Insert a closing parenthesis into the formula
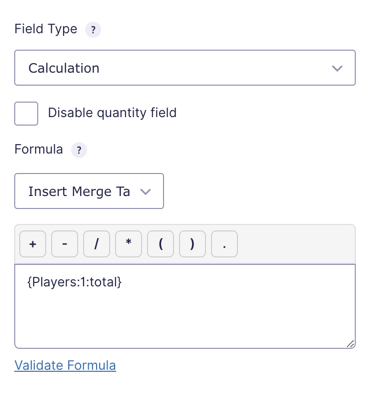This screenshot has width=370, height=397. tap(192, 244)
